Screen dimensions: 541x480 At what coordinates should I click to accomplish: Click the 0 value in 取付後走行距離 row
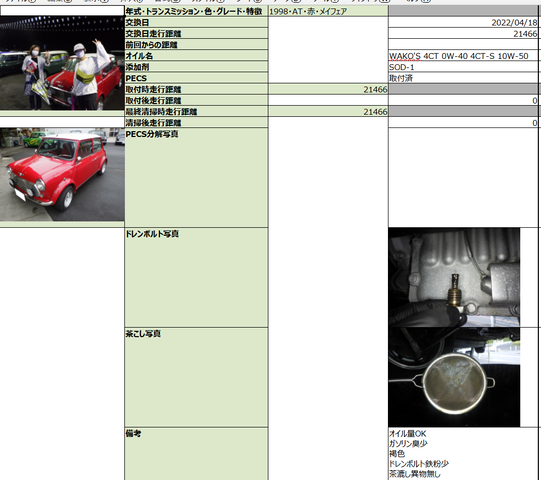463,100
